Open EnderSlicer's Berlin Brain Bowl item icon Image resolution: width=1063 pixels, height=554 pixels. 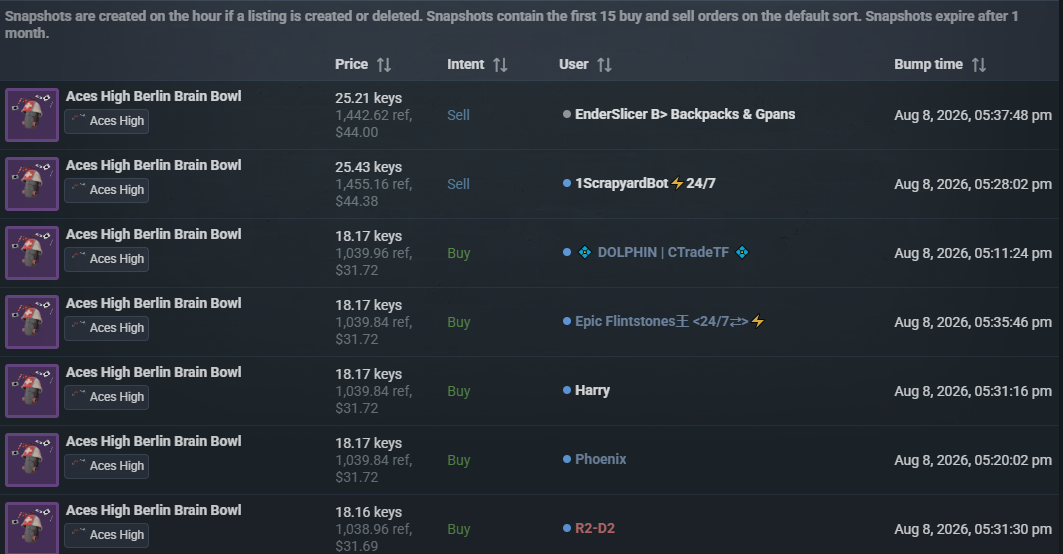tap(32, 115)
